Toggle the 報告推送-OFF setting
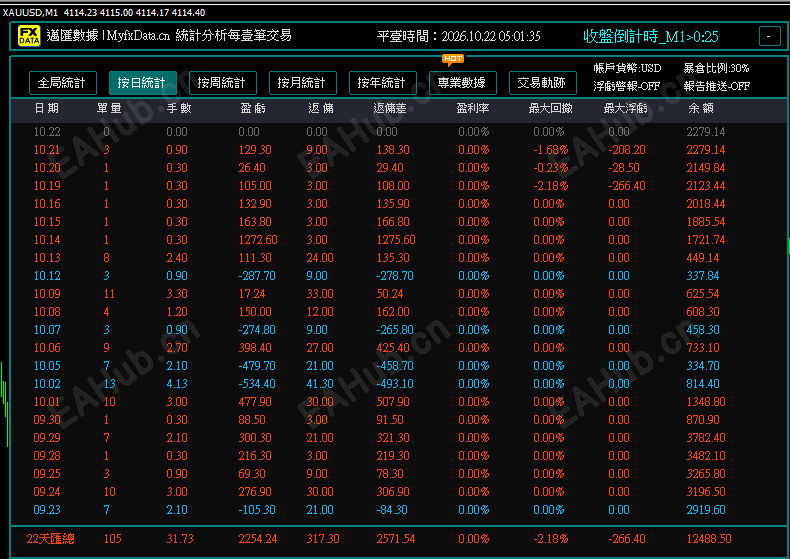The width and height of the screenshot is (790, 559). [716, 86]
